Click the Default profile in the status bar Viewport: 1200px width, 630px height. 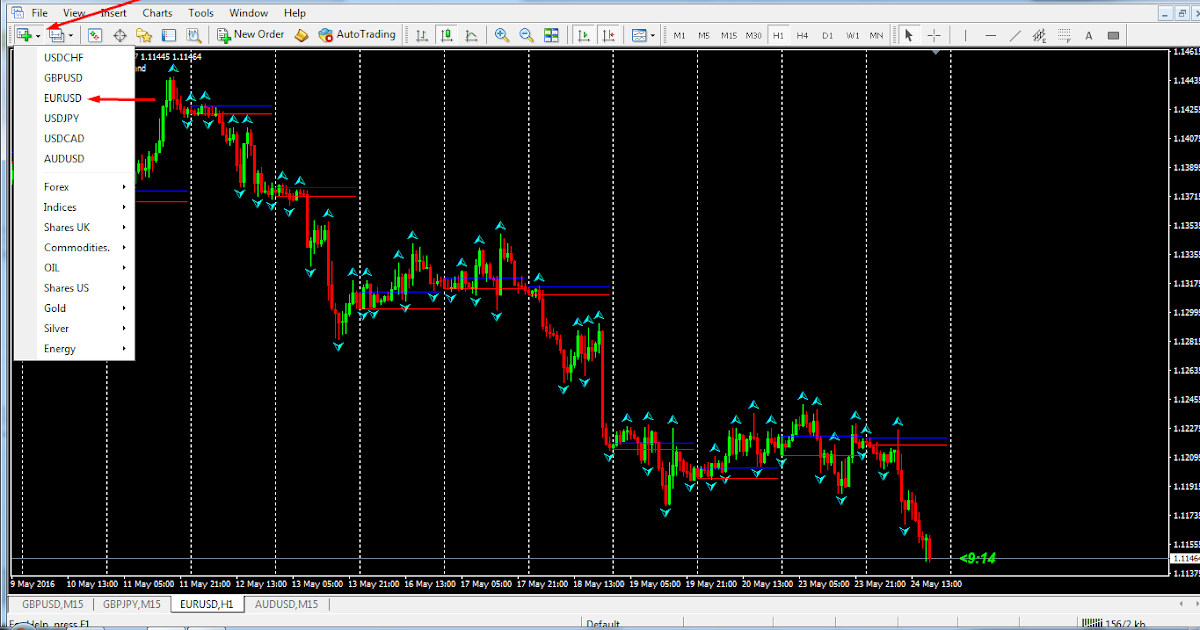coord(603,623)
